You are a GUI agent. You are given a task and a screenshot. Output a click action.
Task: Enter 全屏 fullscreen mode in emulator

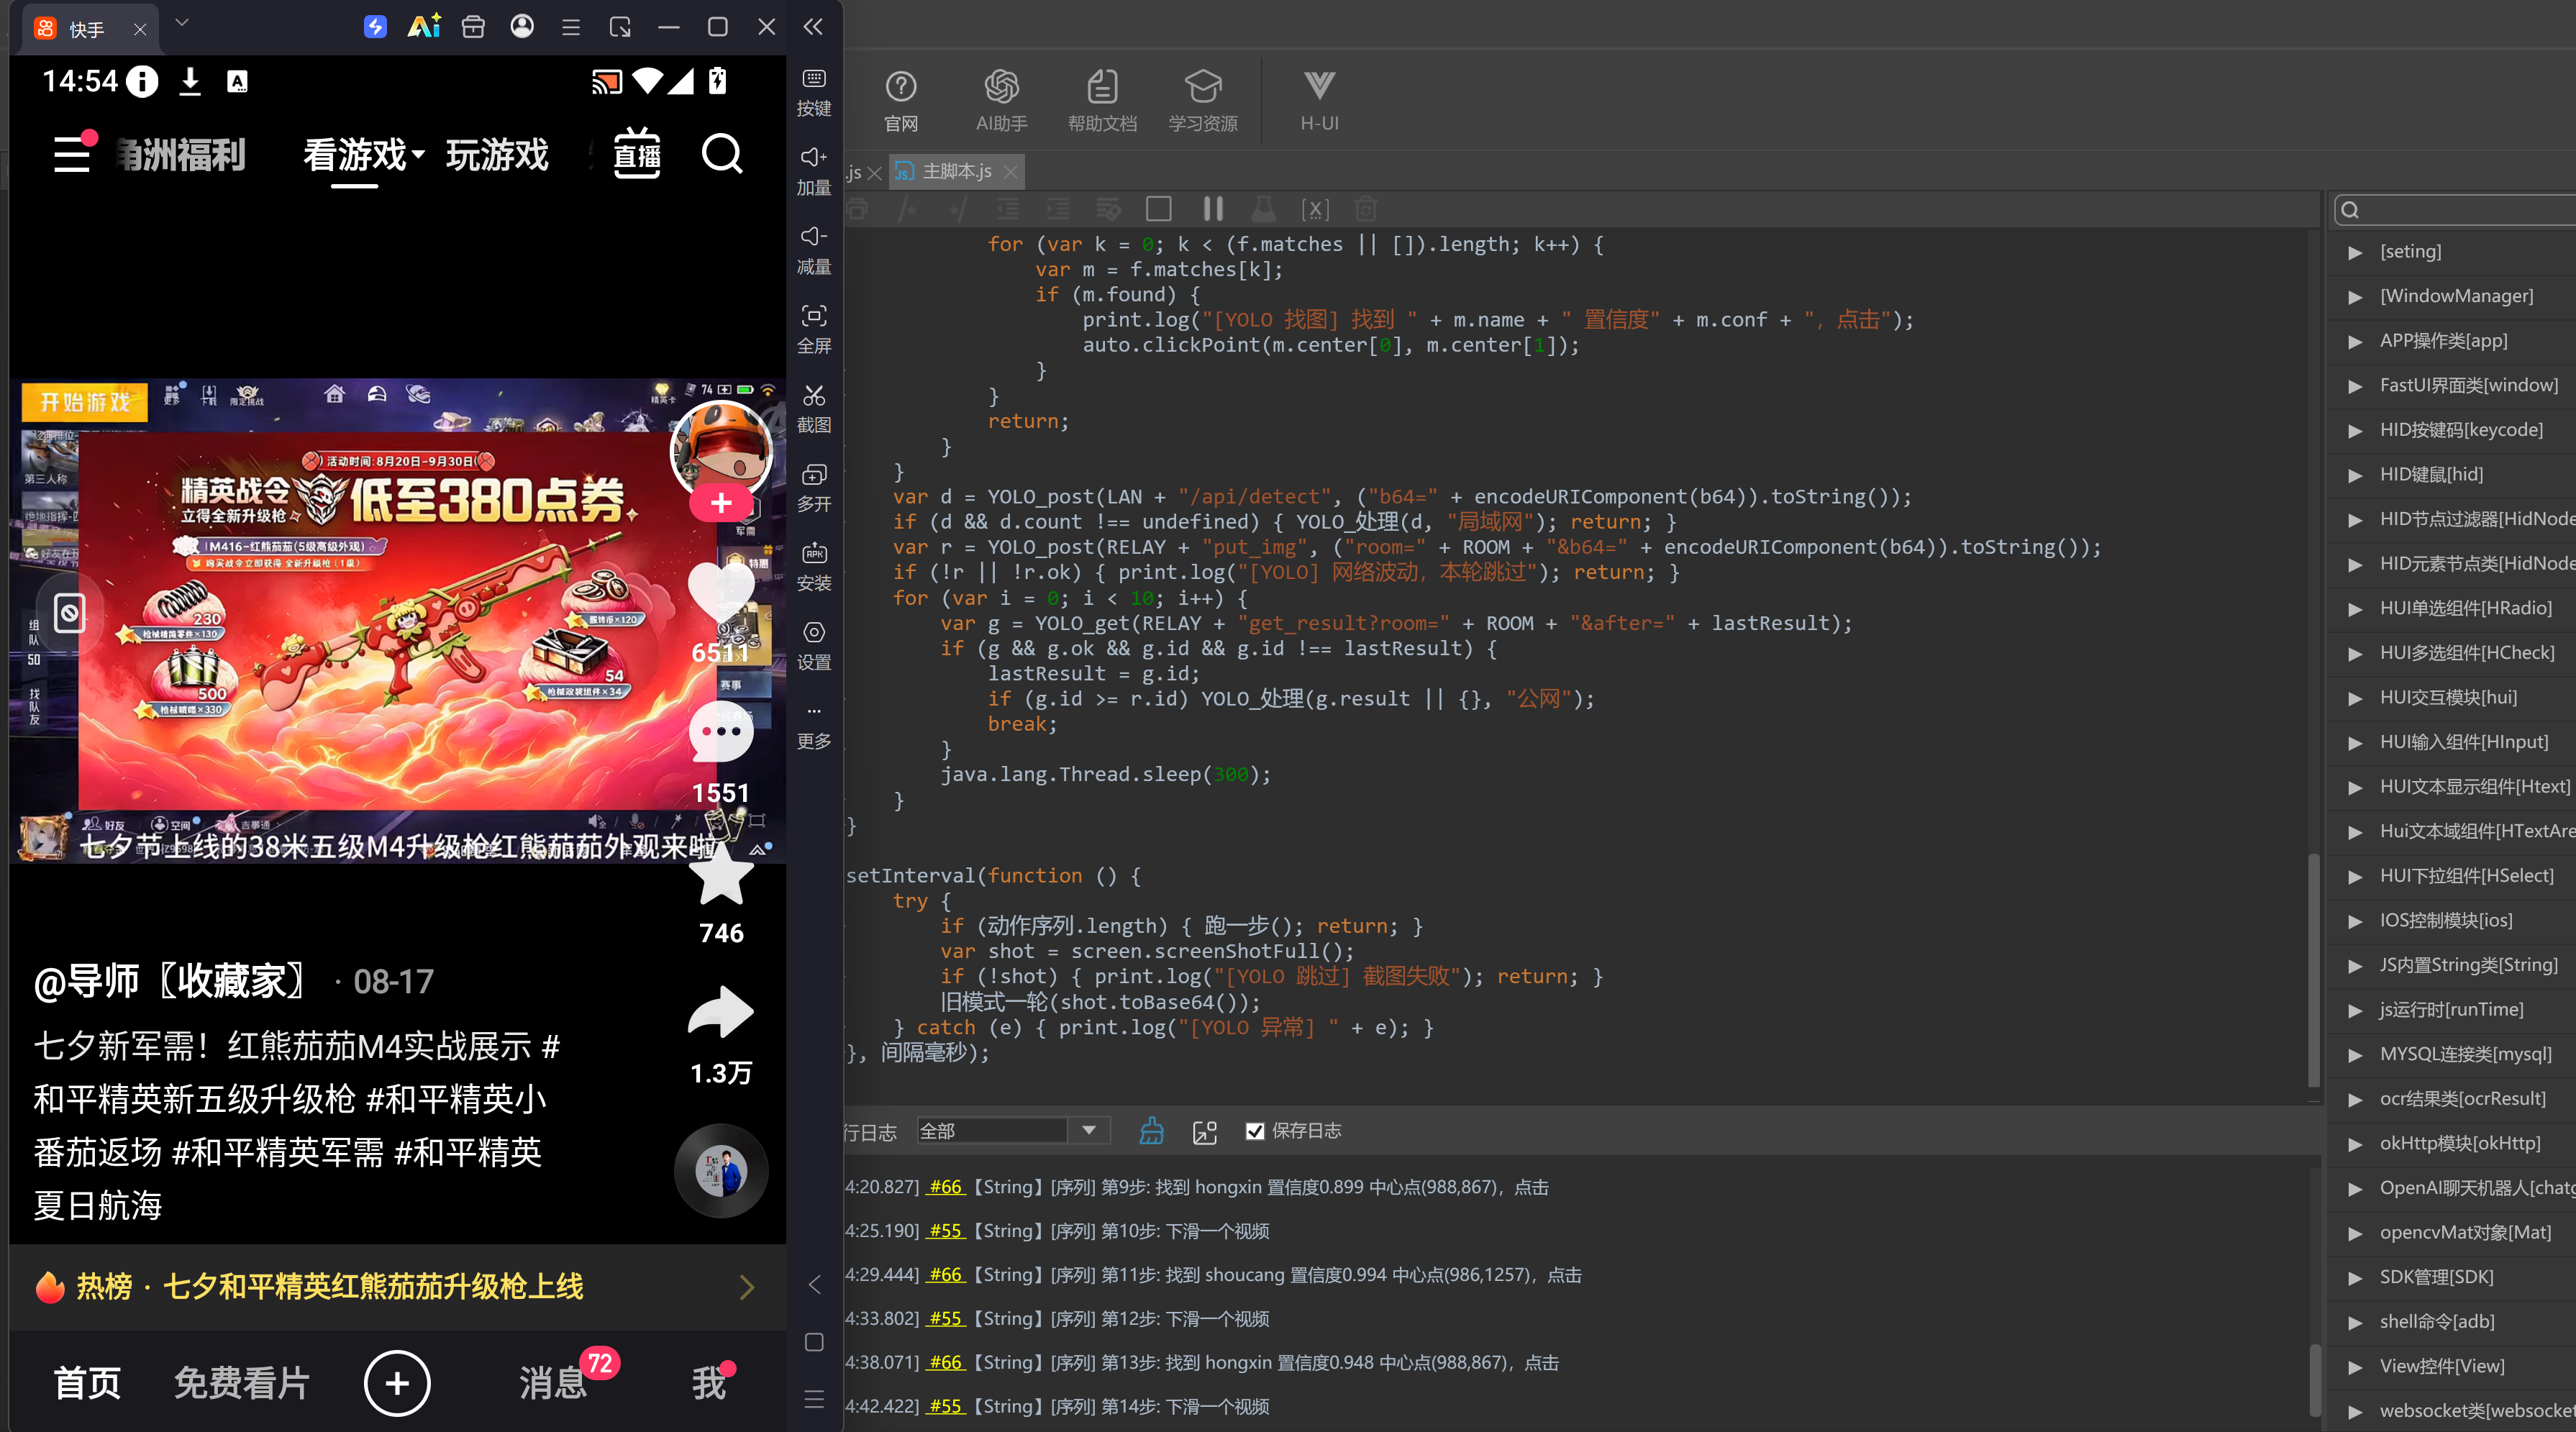tap(814, 329)
